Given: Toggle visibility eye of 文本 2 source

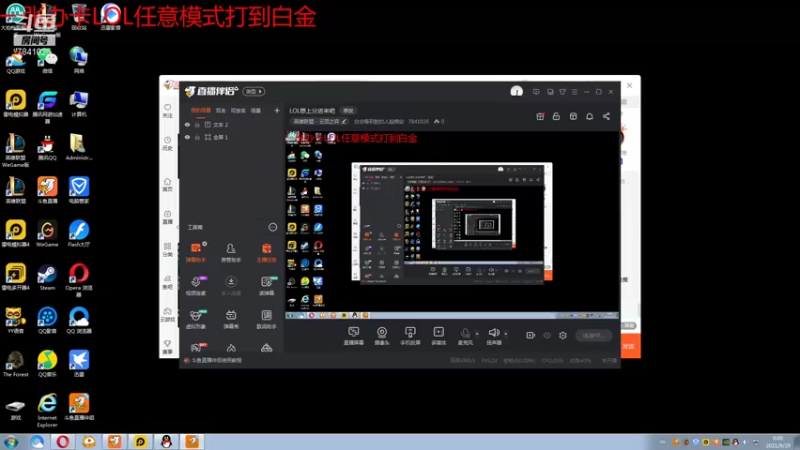Looking at the screenshot, I should [187, 124].
